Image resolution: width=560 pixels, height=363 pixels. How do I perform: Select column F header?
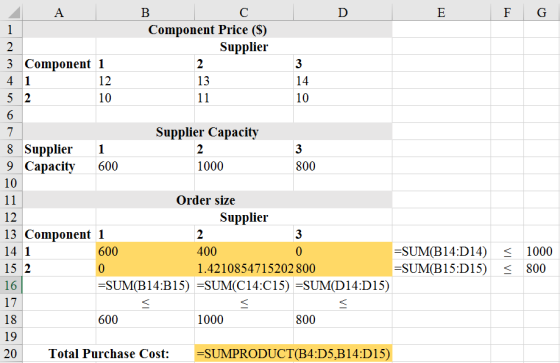(x=507, y=13)
